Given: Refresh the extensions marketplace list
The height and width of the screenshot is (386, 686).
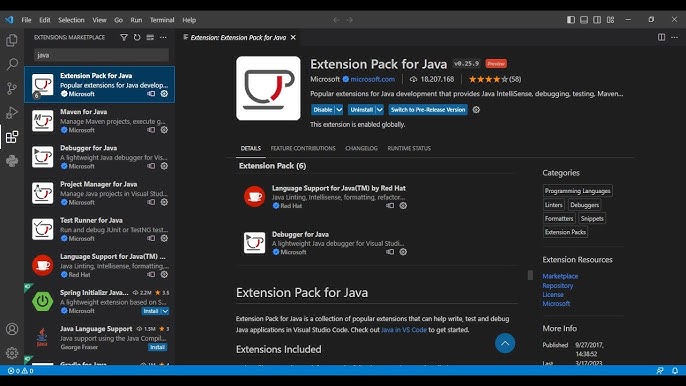Looking at the screenshot, I should tap(137, 38).
